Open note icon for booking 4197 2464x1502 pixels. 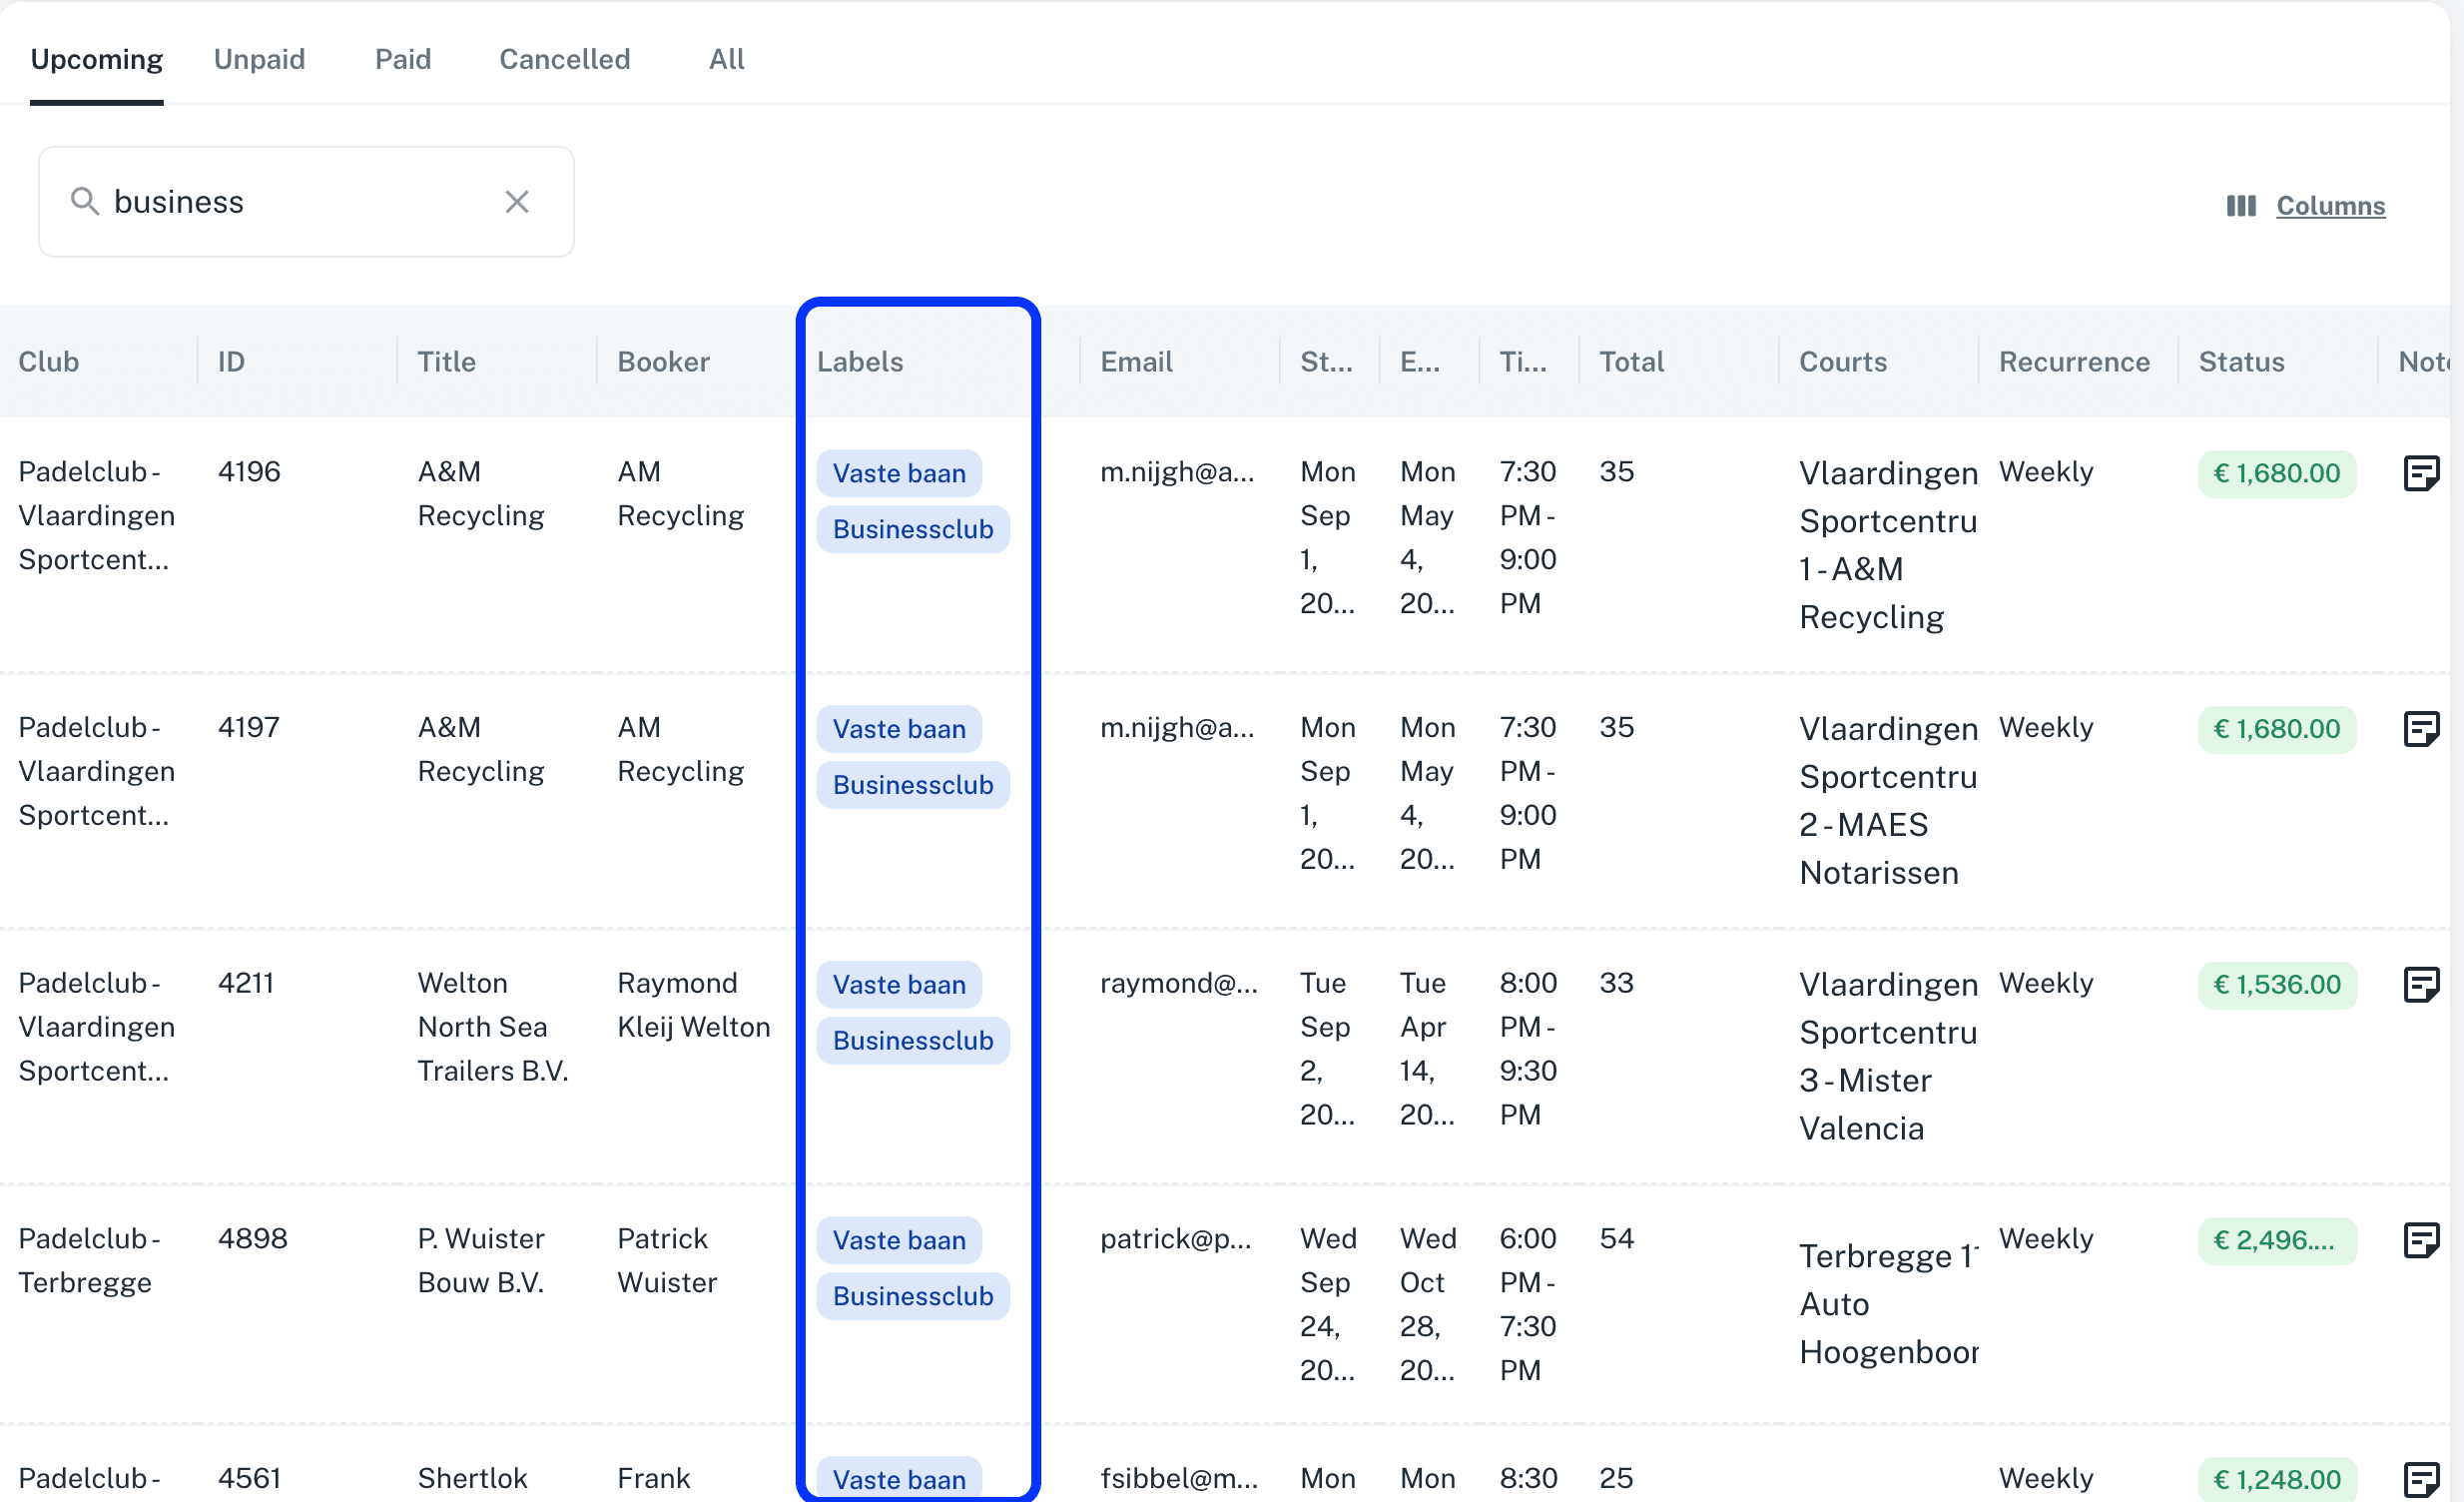point(2420,729)
